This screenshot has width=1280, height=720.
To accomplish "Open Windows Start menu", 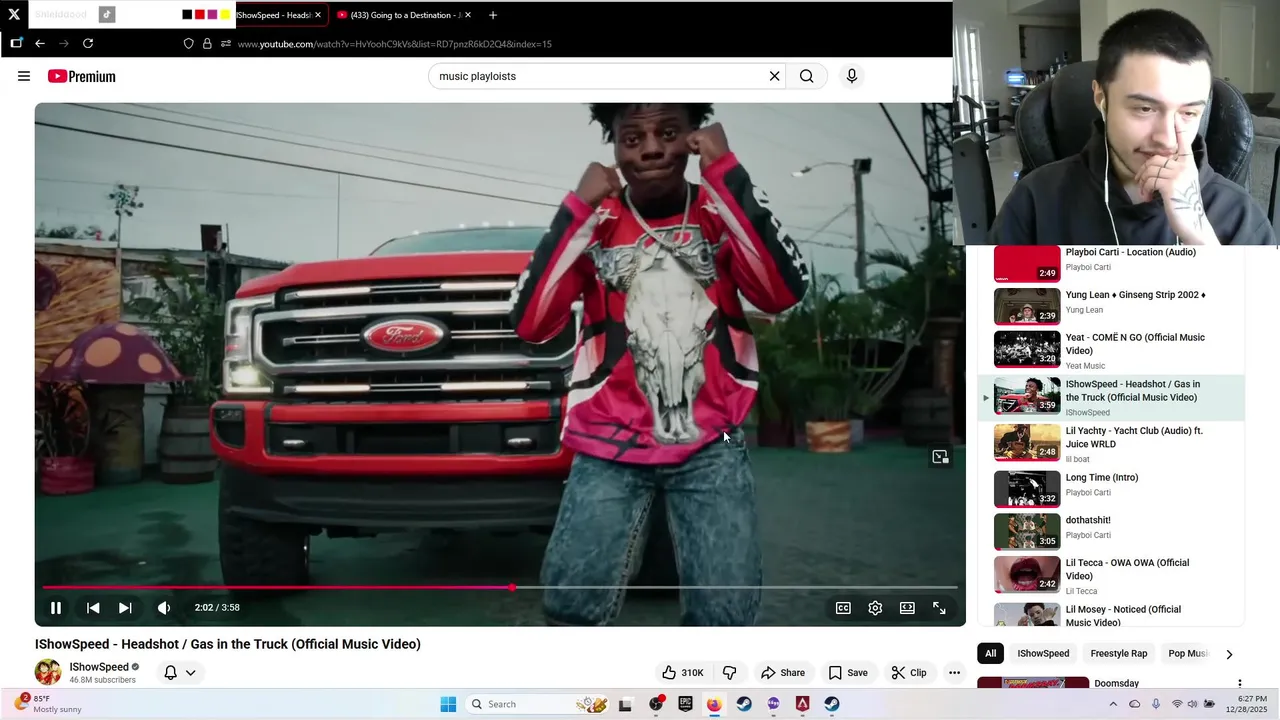I will pyautogui.click(x=448, y=704).
